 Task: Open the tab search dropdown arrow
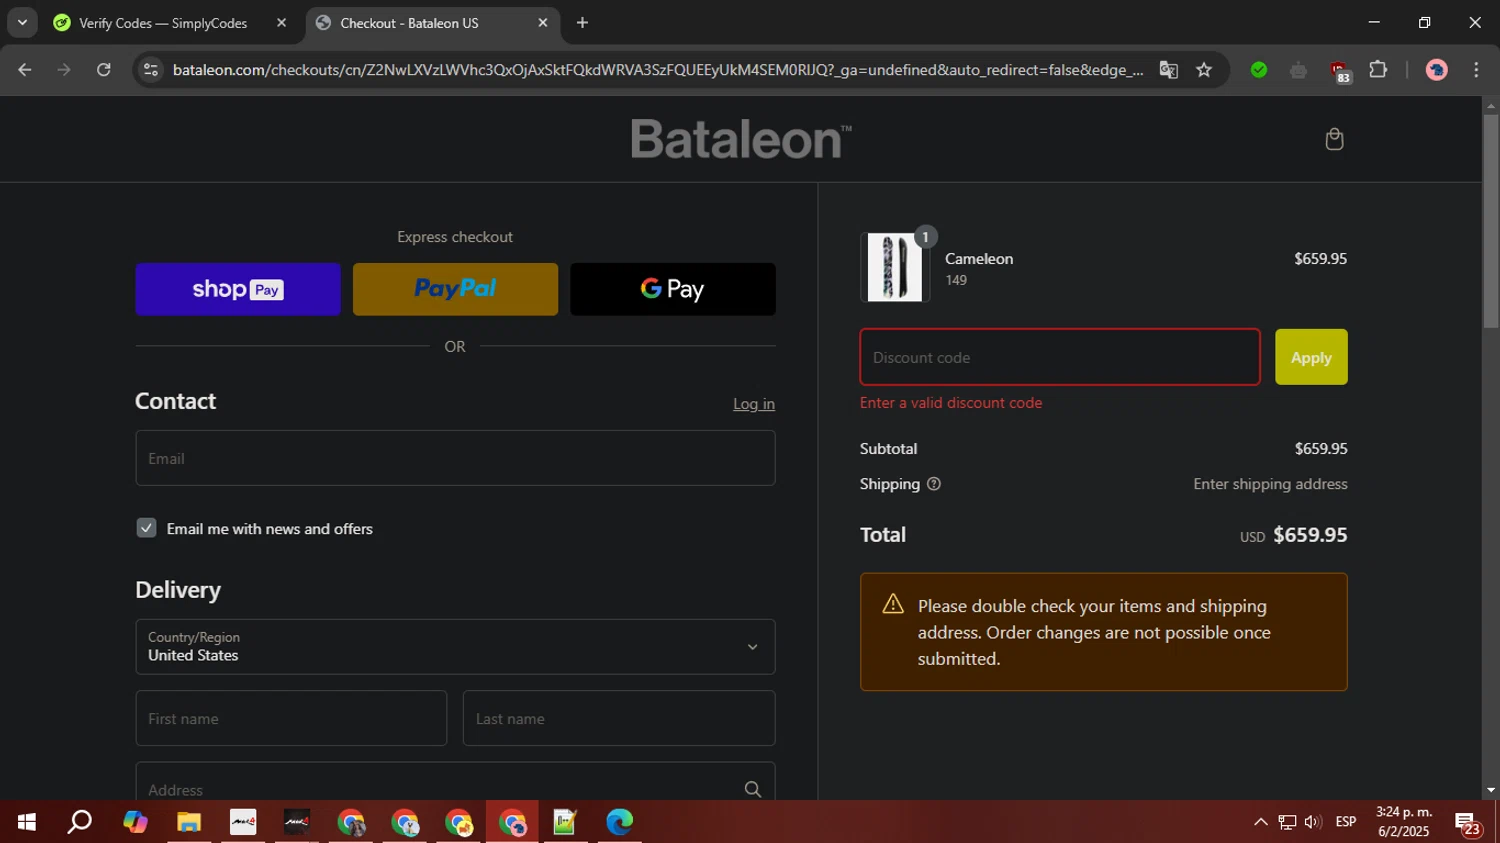tap(22, 22)
